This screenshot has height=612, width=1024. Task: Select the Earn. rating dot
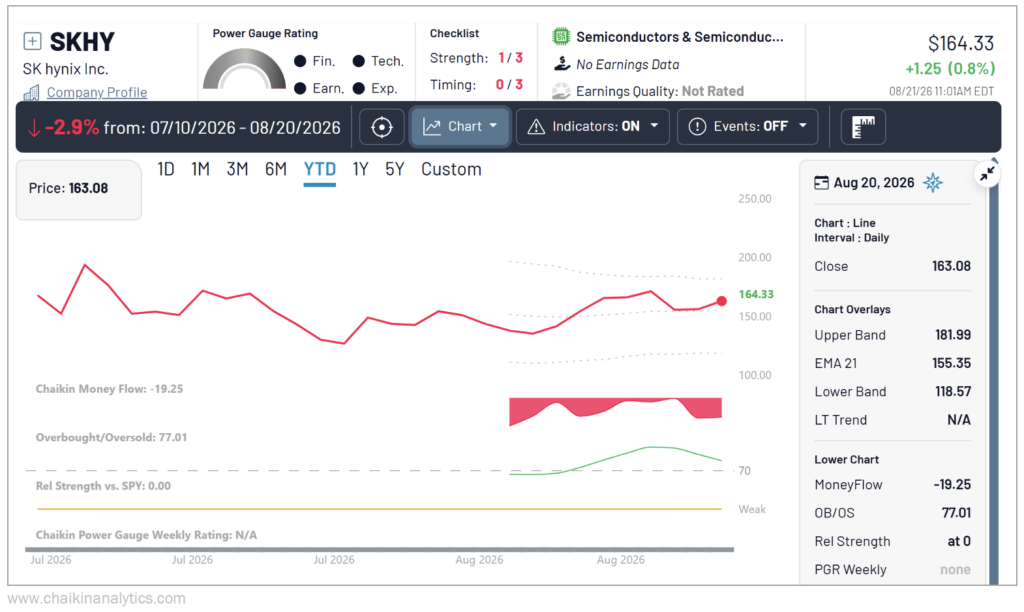(x=300, y=88)
